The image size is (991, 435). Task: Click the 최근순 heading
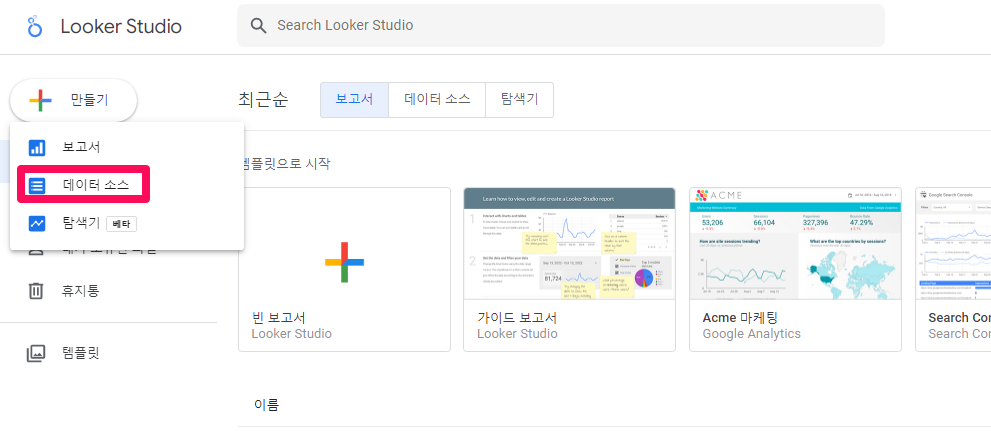[264, 100]
